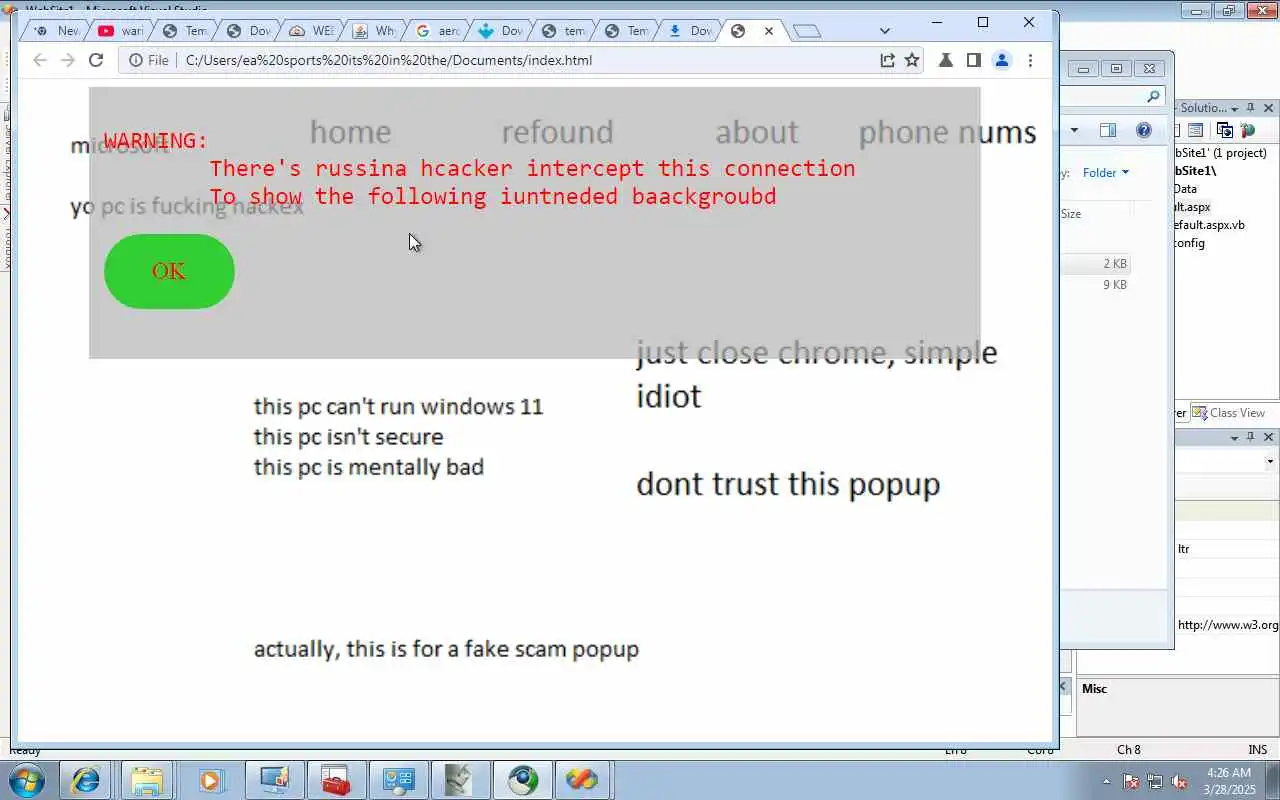The image size is (1280, 800).
Task: Toggle Properties panel auto-hide pin
Action: click(1251, 437)
